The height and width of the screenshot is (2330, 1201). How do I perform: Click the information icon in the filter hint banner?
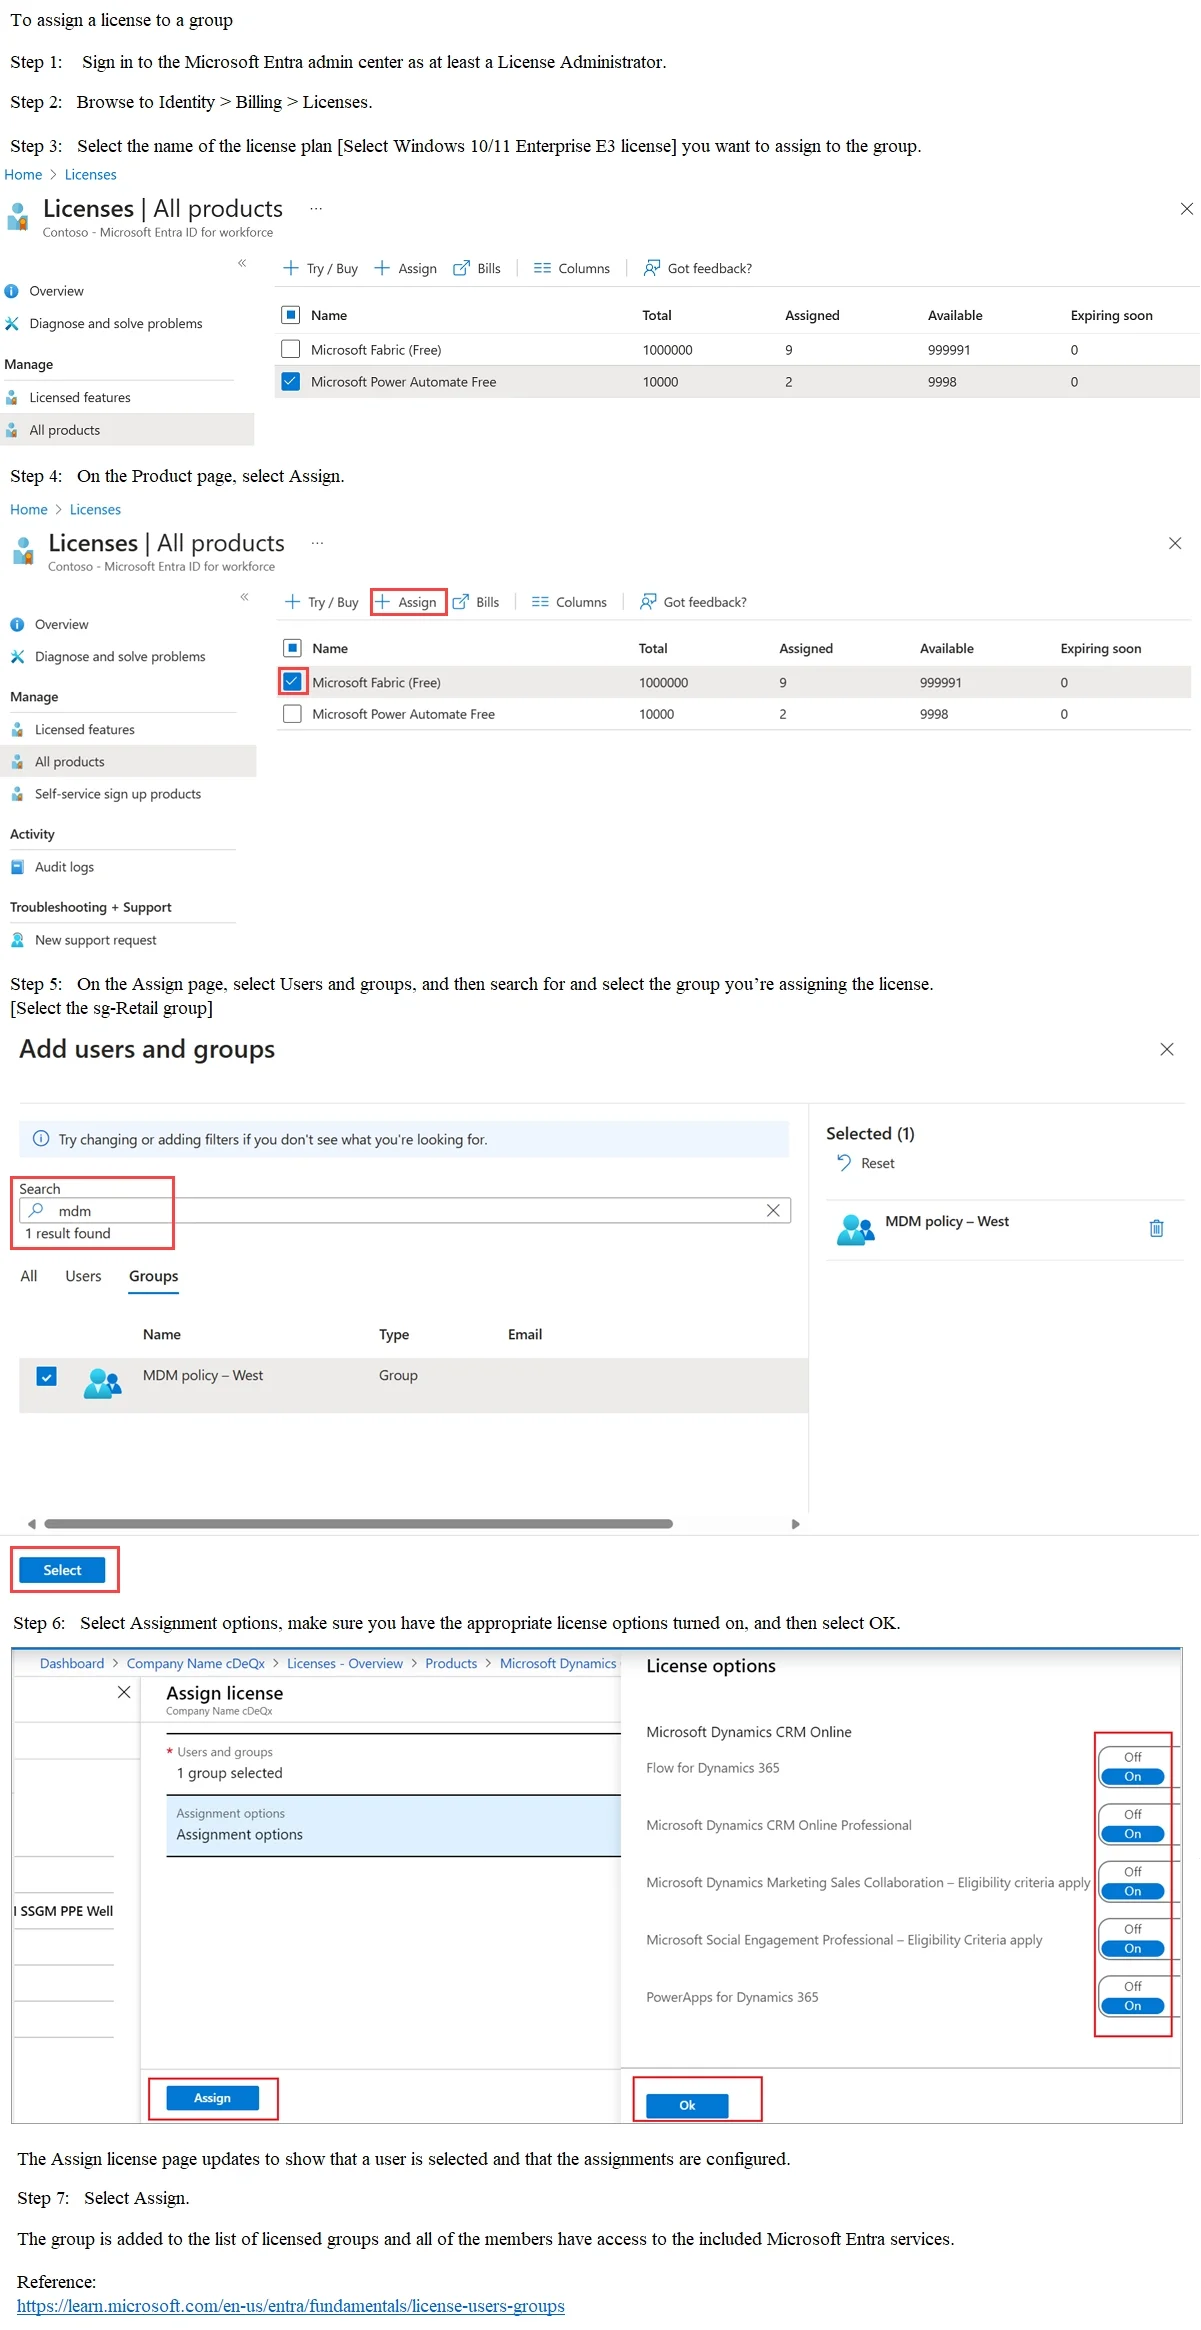(x=41, y=1138)
